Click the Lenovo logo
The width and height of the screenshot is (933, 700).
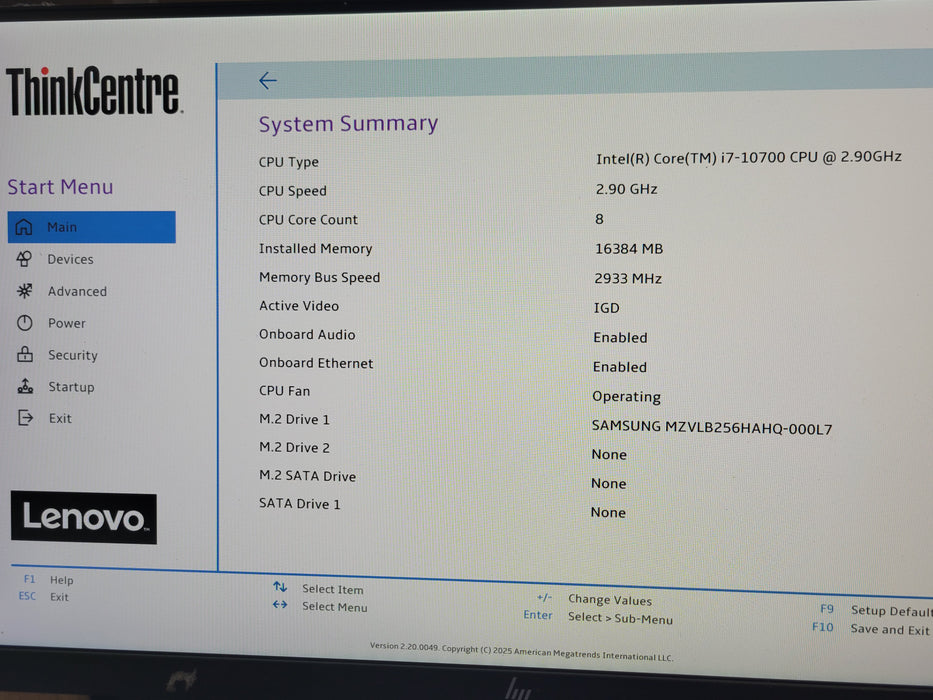click(x=84, y=517)
